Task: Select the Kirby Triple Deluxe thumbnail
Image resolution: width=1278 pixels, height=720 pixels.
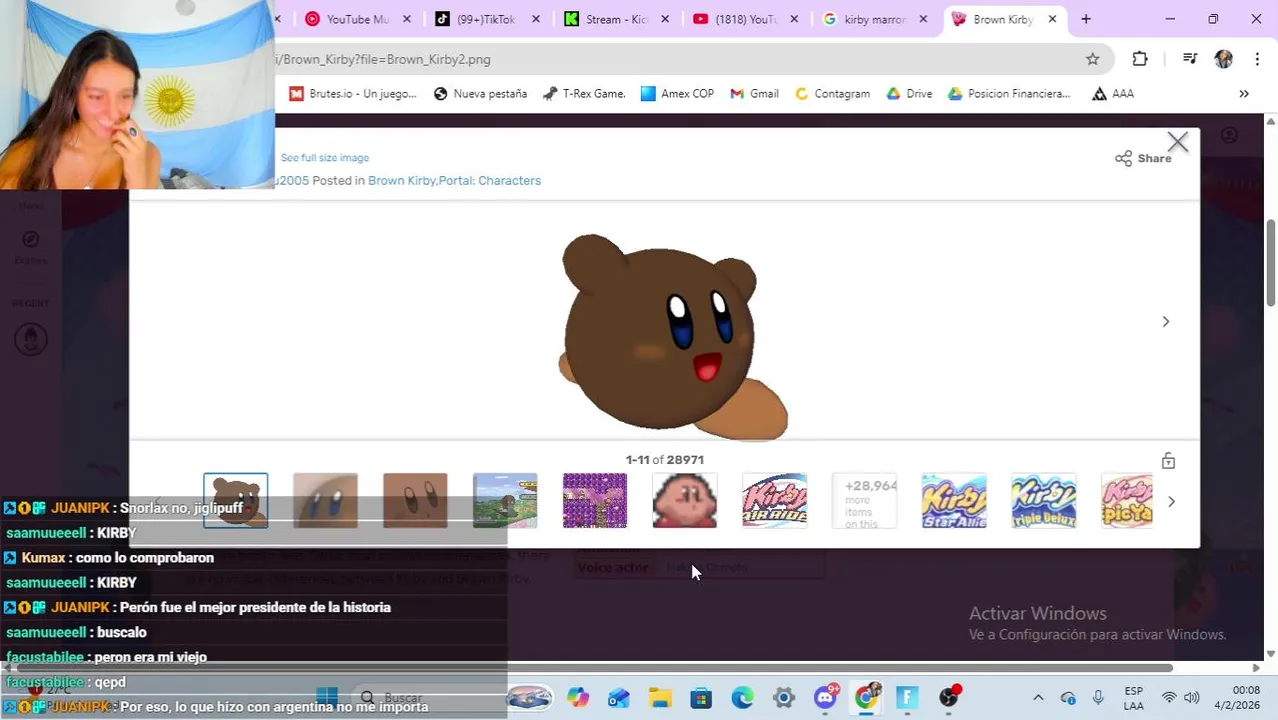Action: tap(1044, 500)
